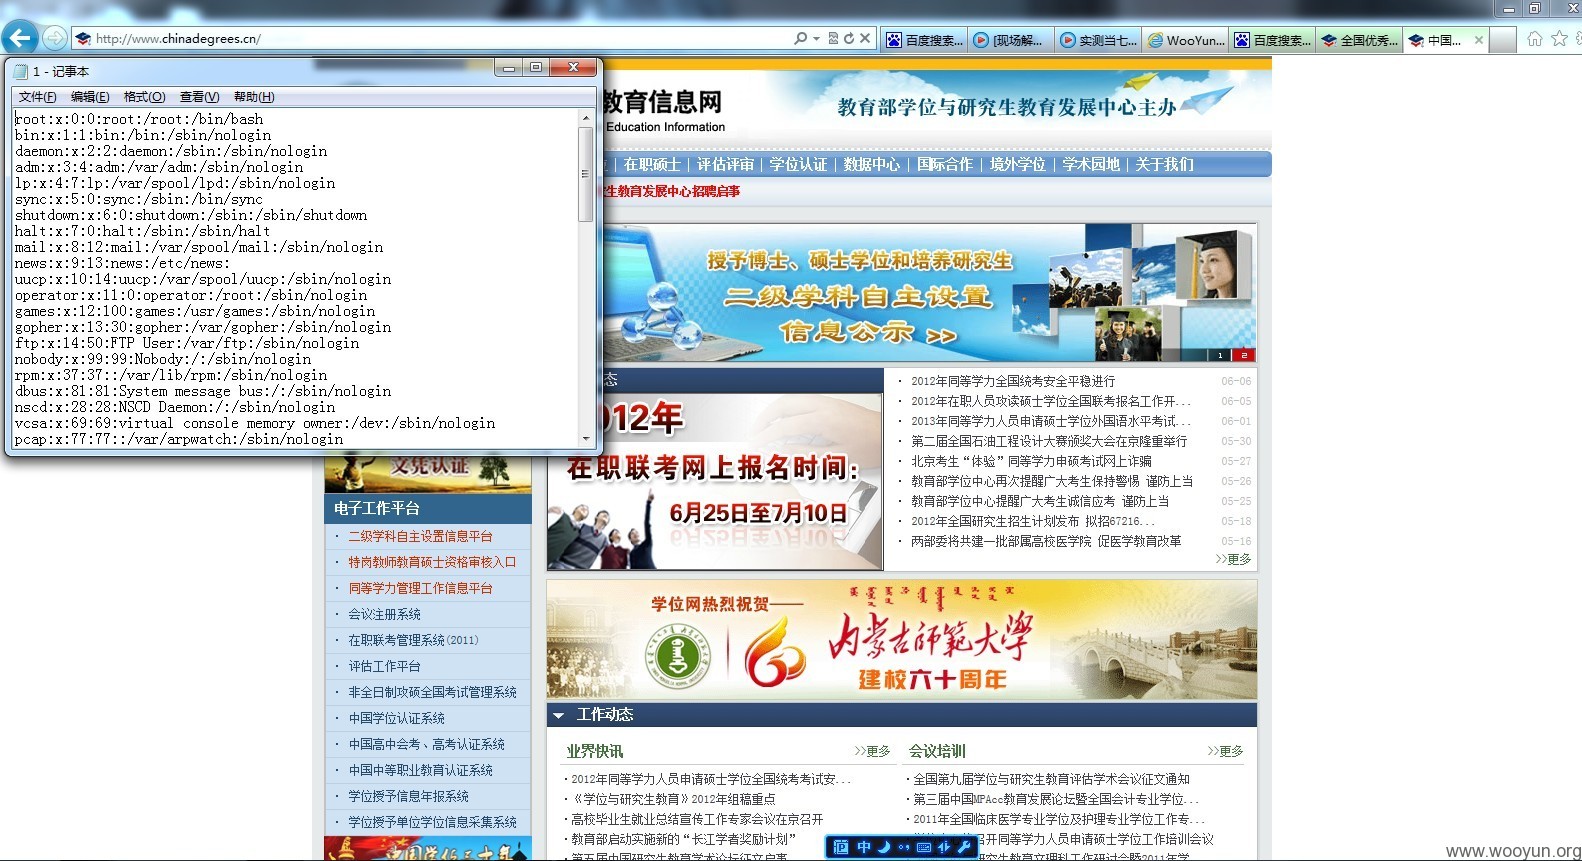The width and height of the screenshot is (1582, 861).
Task: Click the browser Back arrow button
Action: (x=20, y=39)
